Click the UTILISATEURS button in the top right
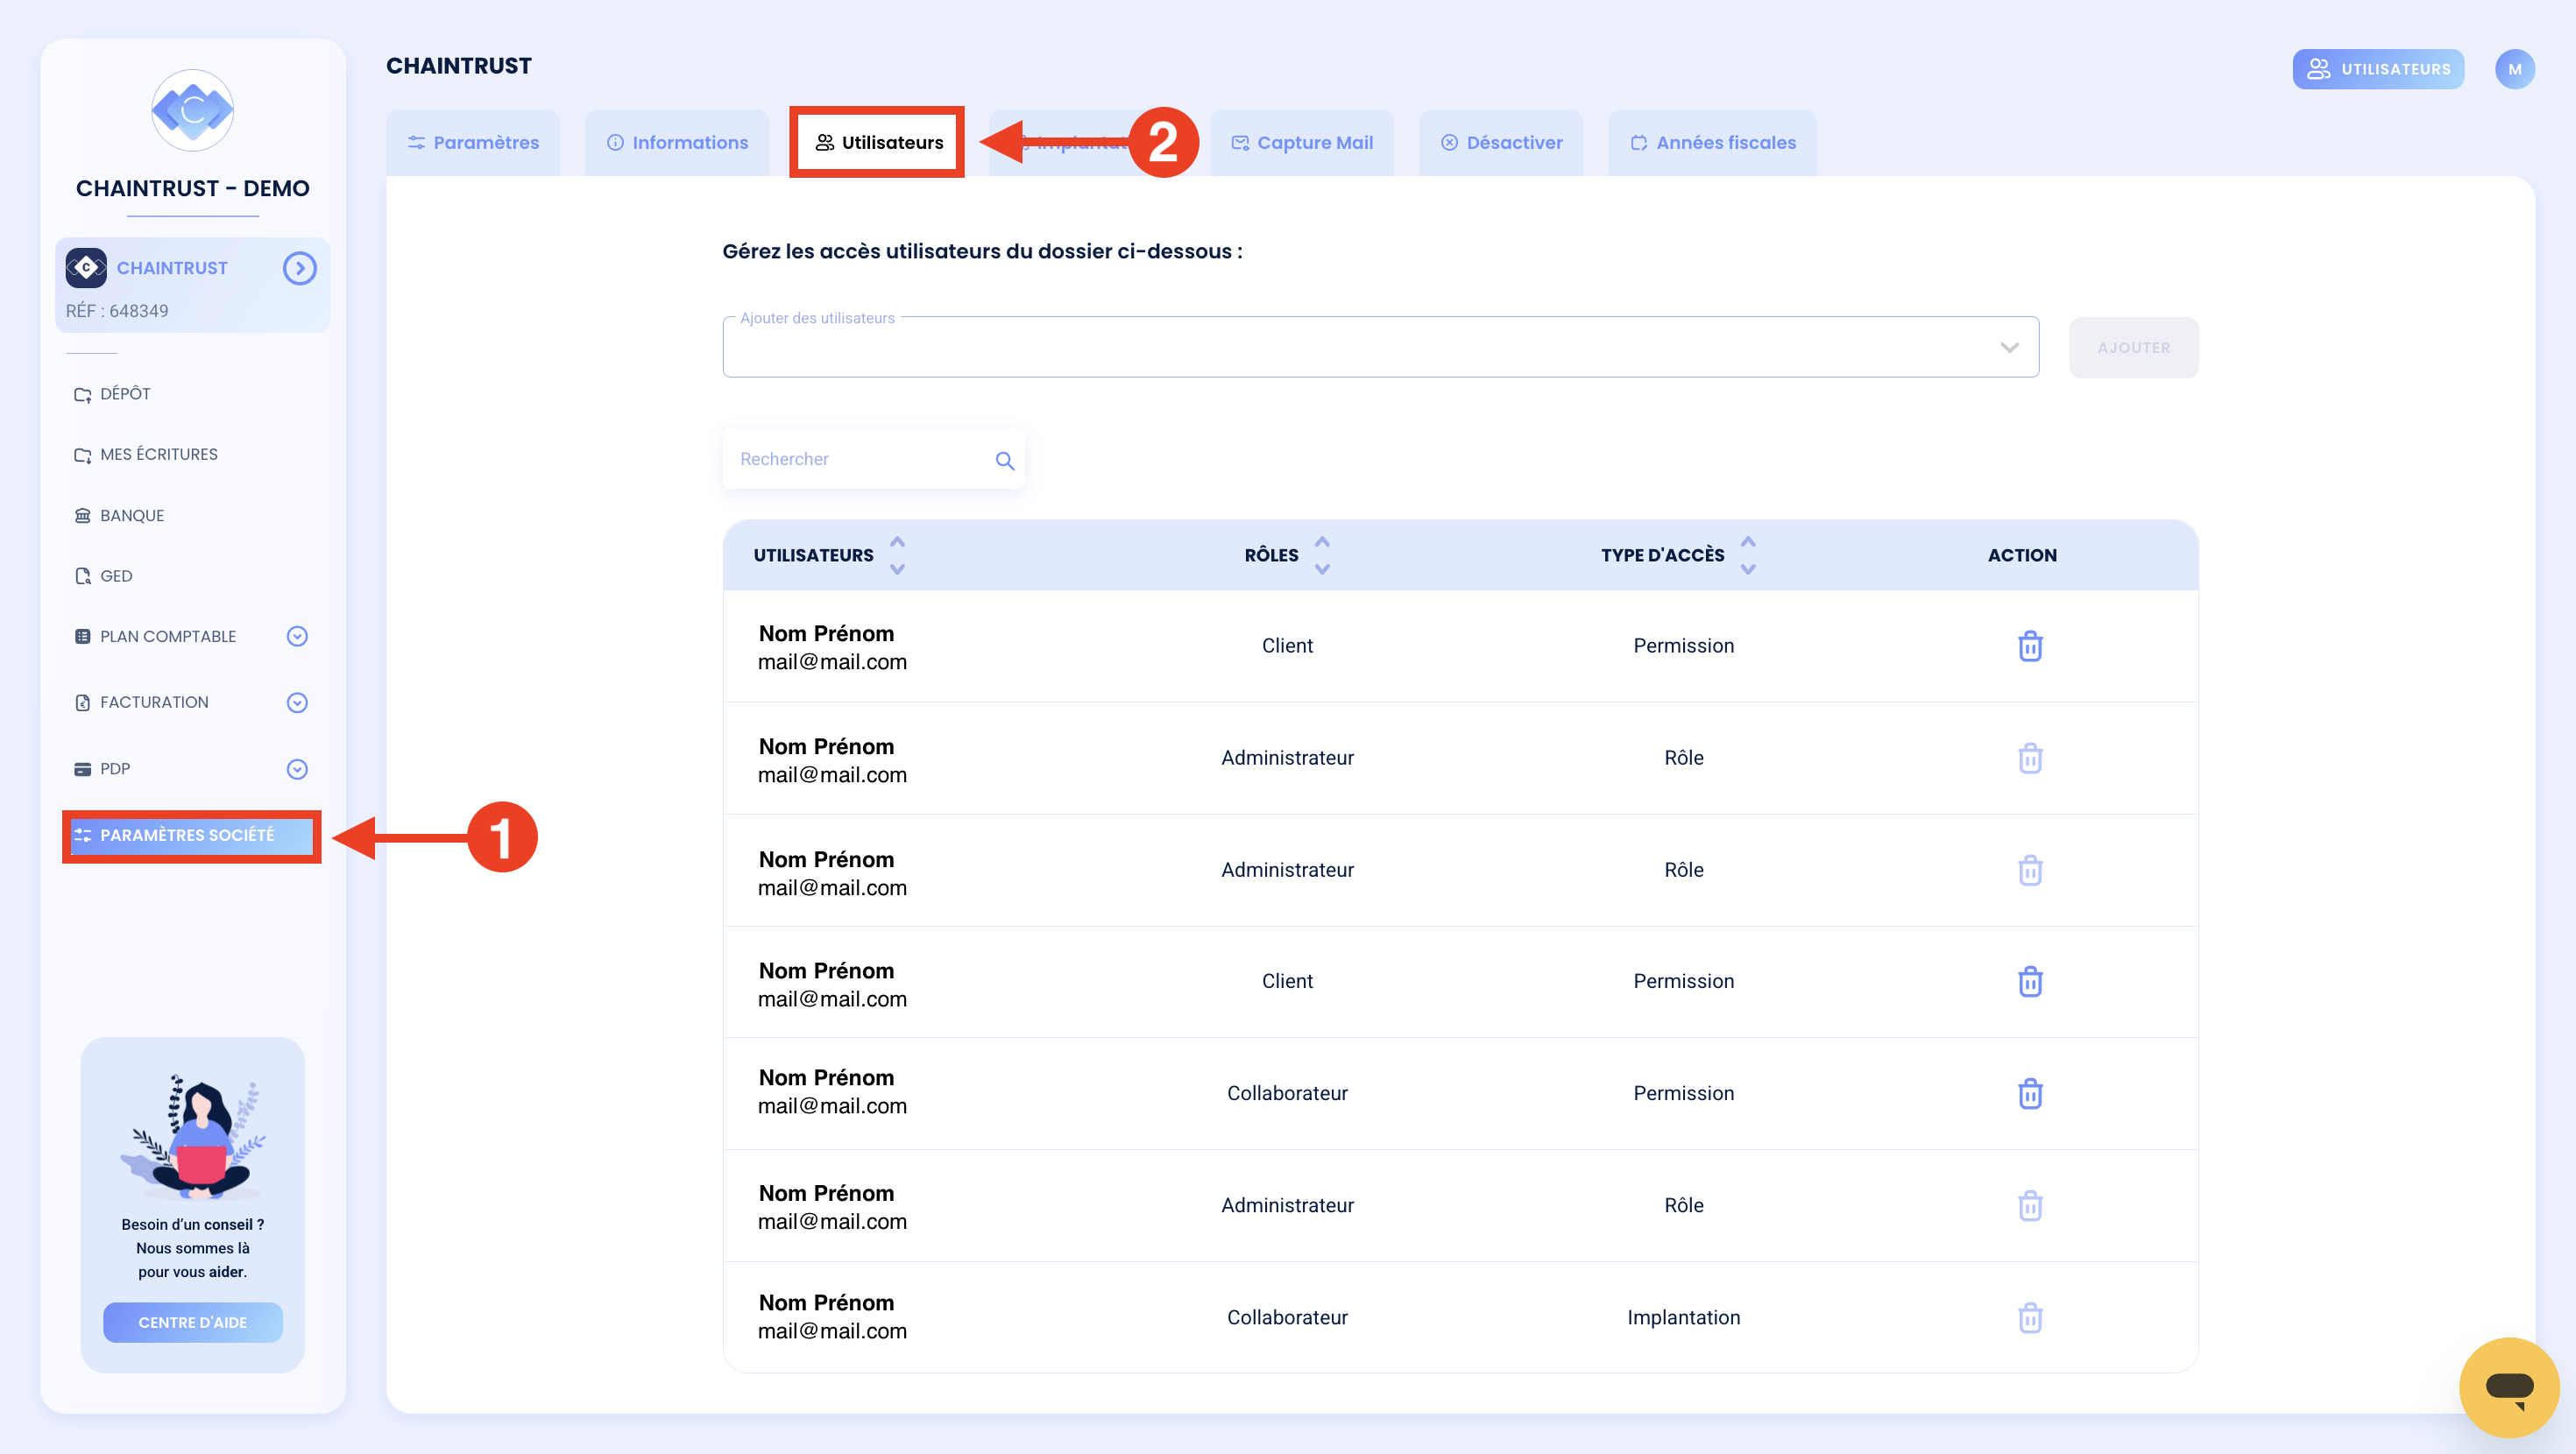Screen dimensions: 2576x1454 (2378, 69)
